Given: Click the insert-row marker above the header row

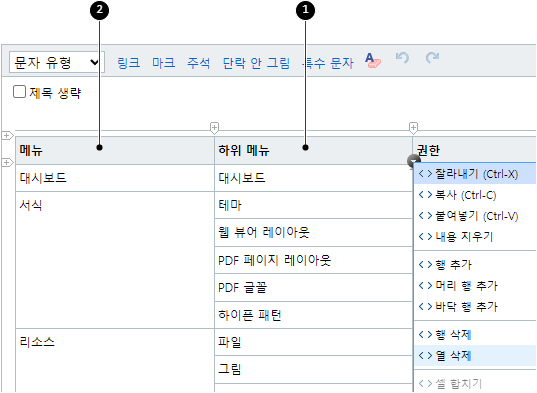Looking at the screenshot, I should [x=7, y=136].
